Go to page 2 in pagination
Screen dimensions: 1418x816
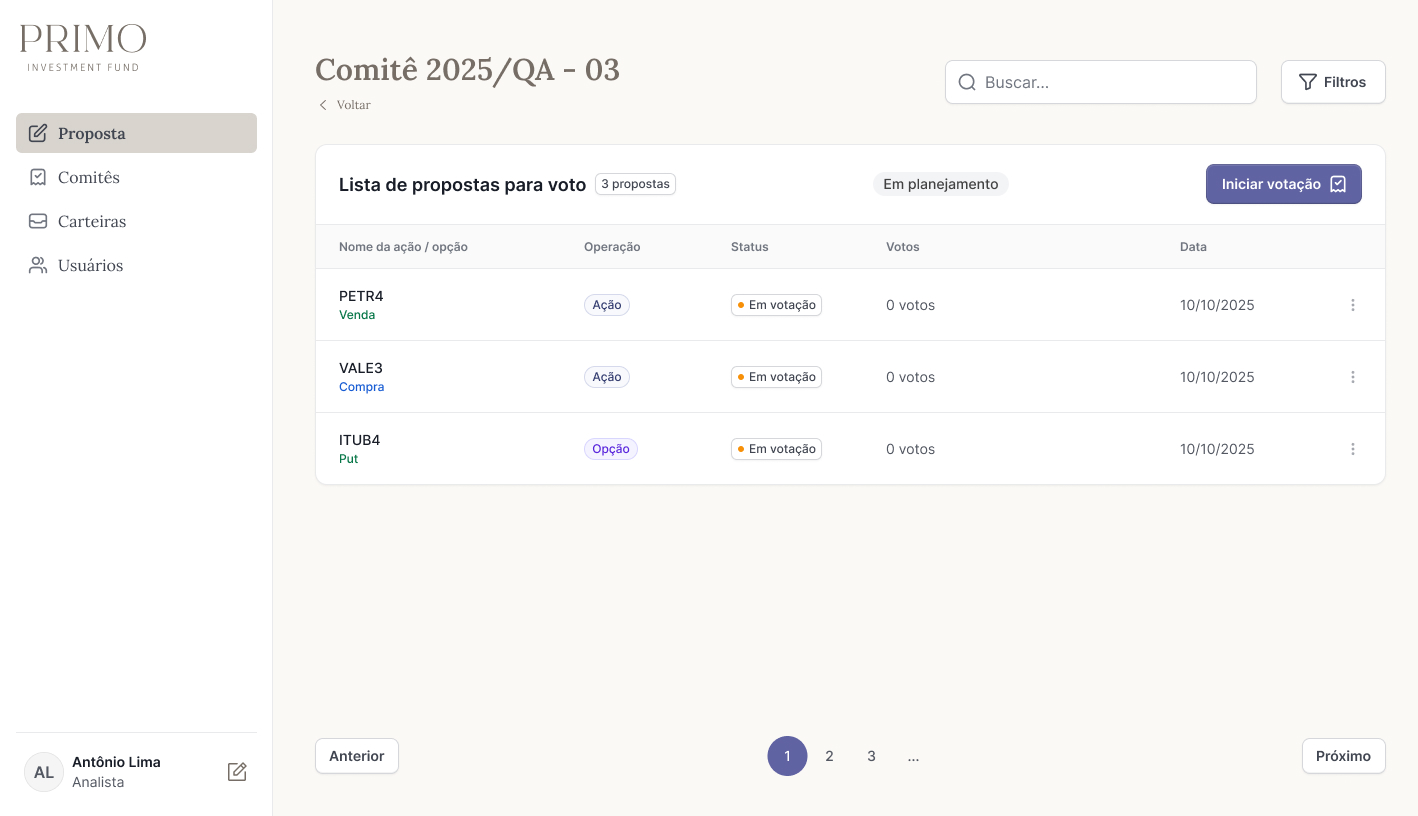pyautogui.click(x=829, y=756)
